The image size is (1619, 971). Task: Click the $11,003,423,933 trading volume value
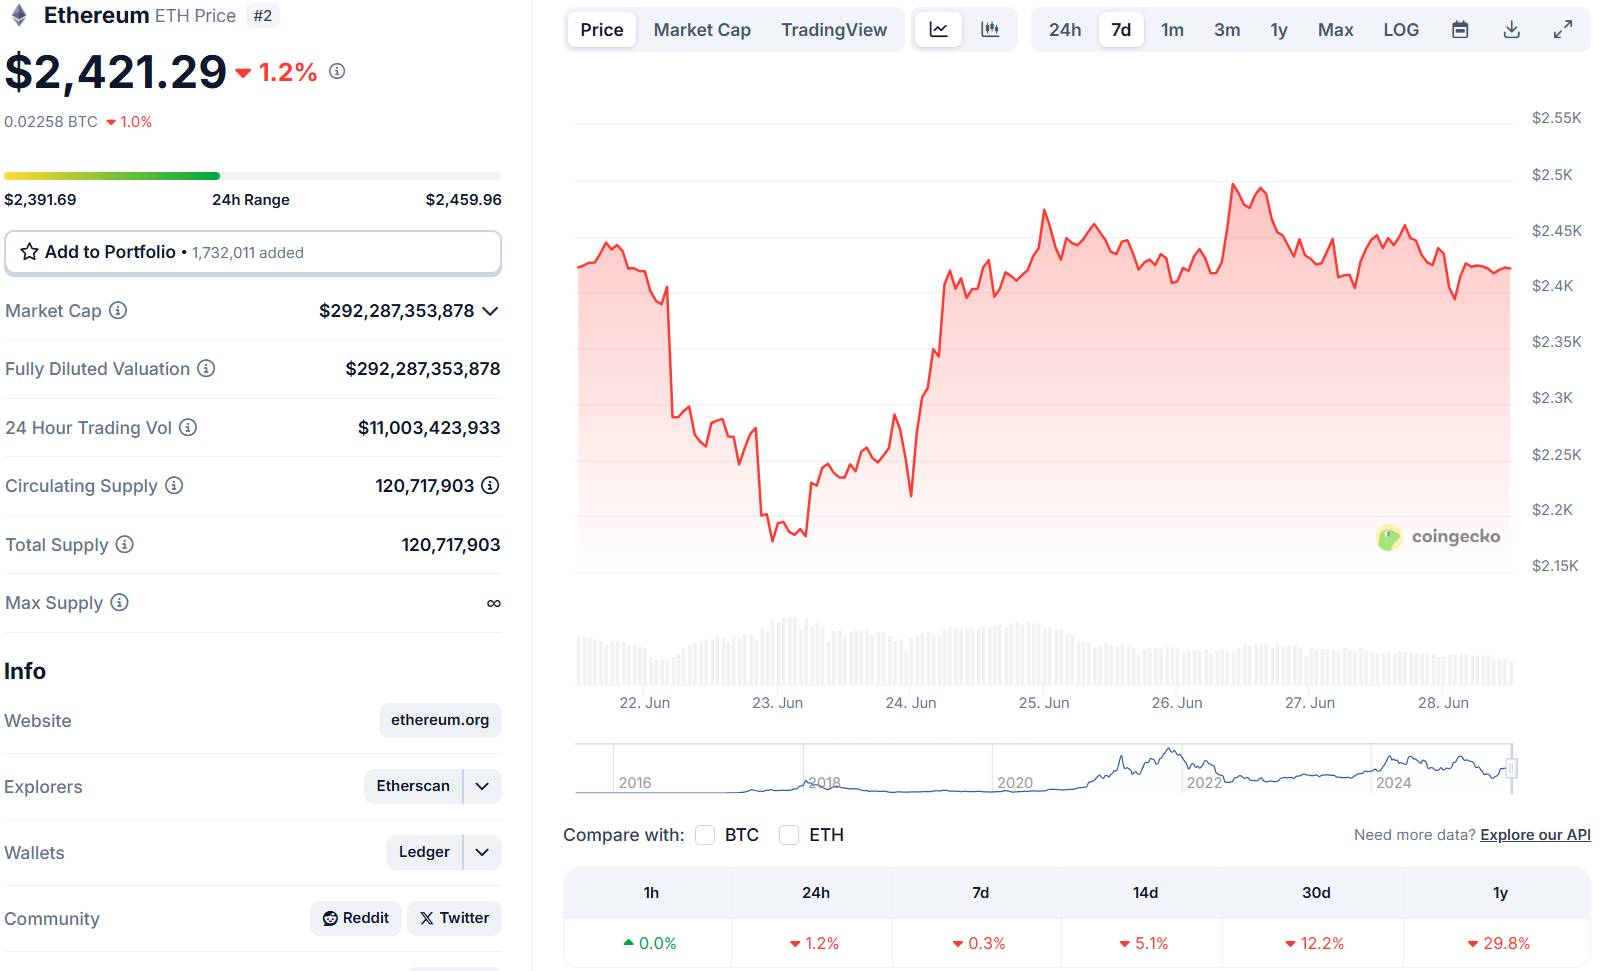429,428
